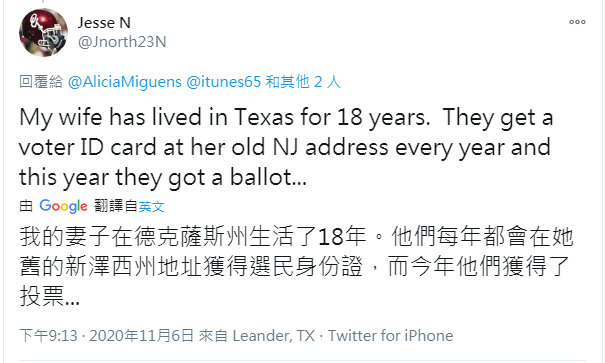This screenshot has width=605, height=363.
Task: Open the Jesse N display name
Action: tap(104, 23)
